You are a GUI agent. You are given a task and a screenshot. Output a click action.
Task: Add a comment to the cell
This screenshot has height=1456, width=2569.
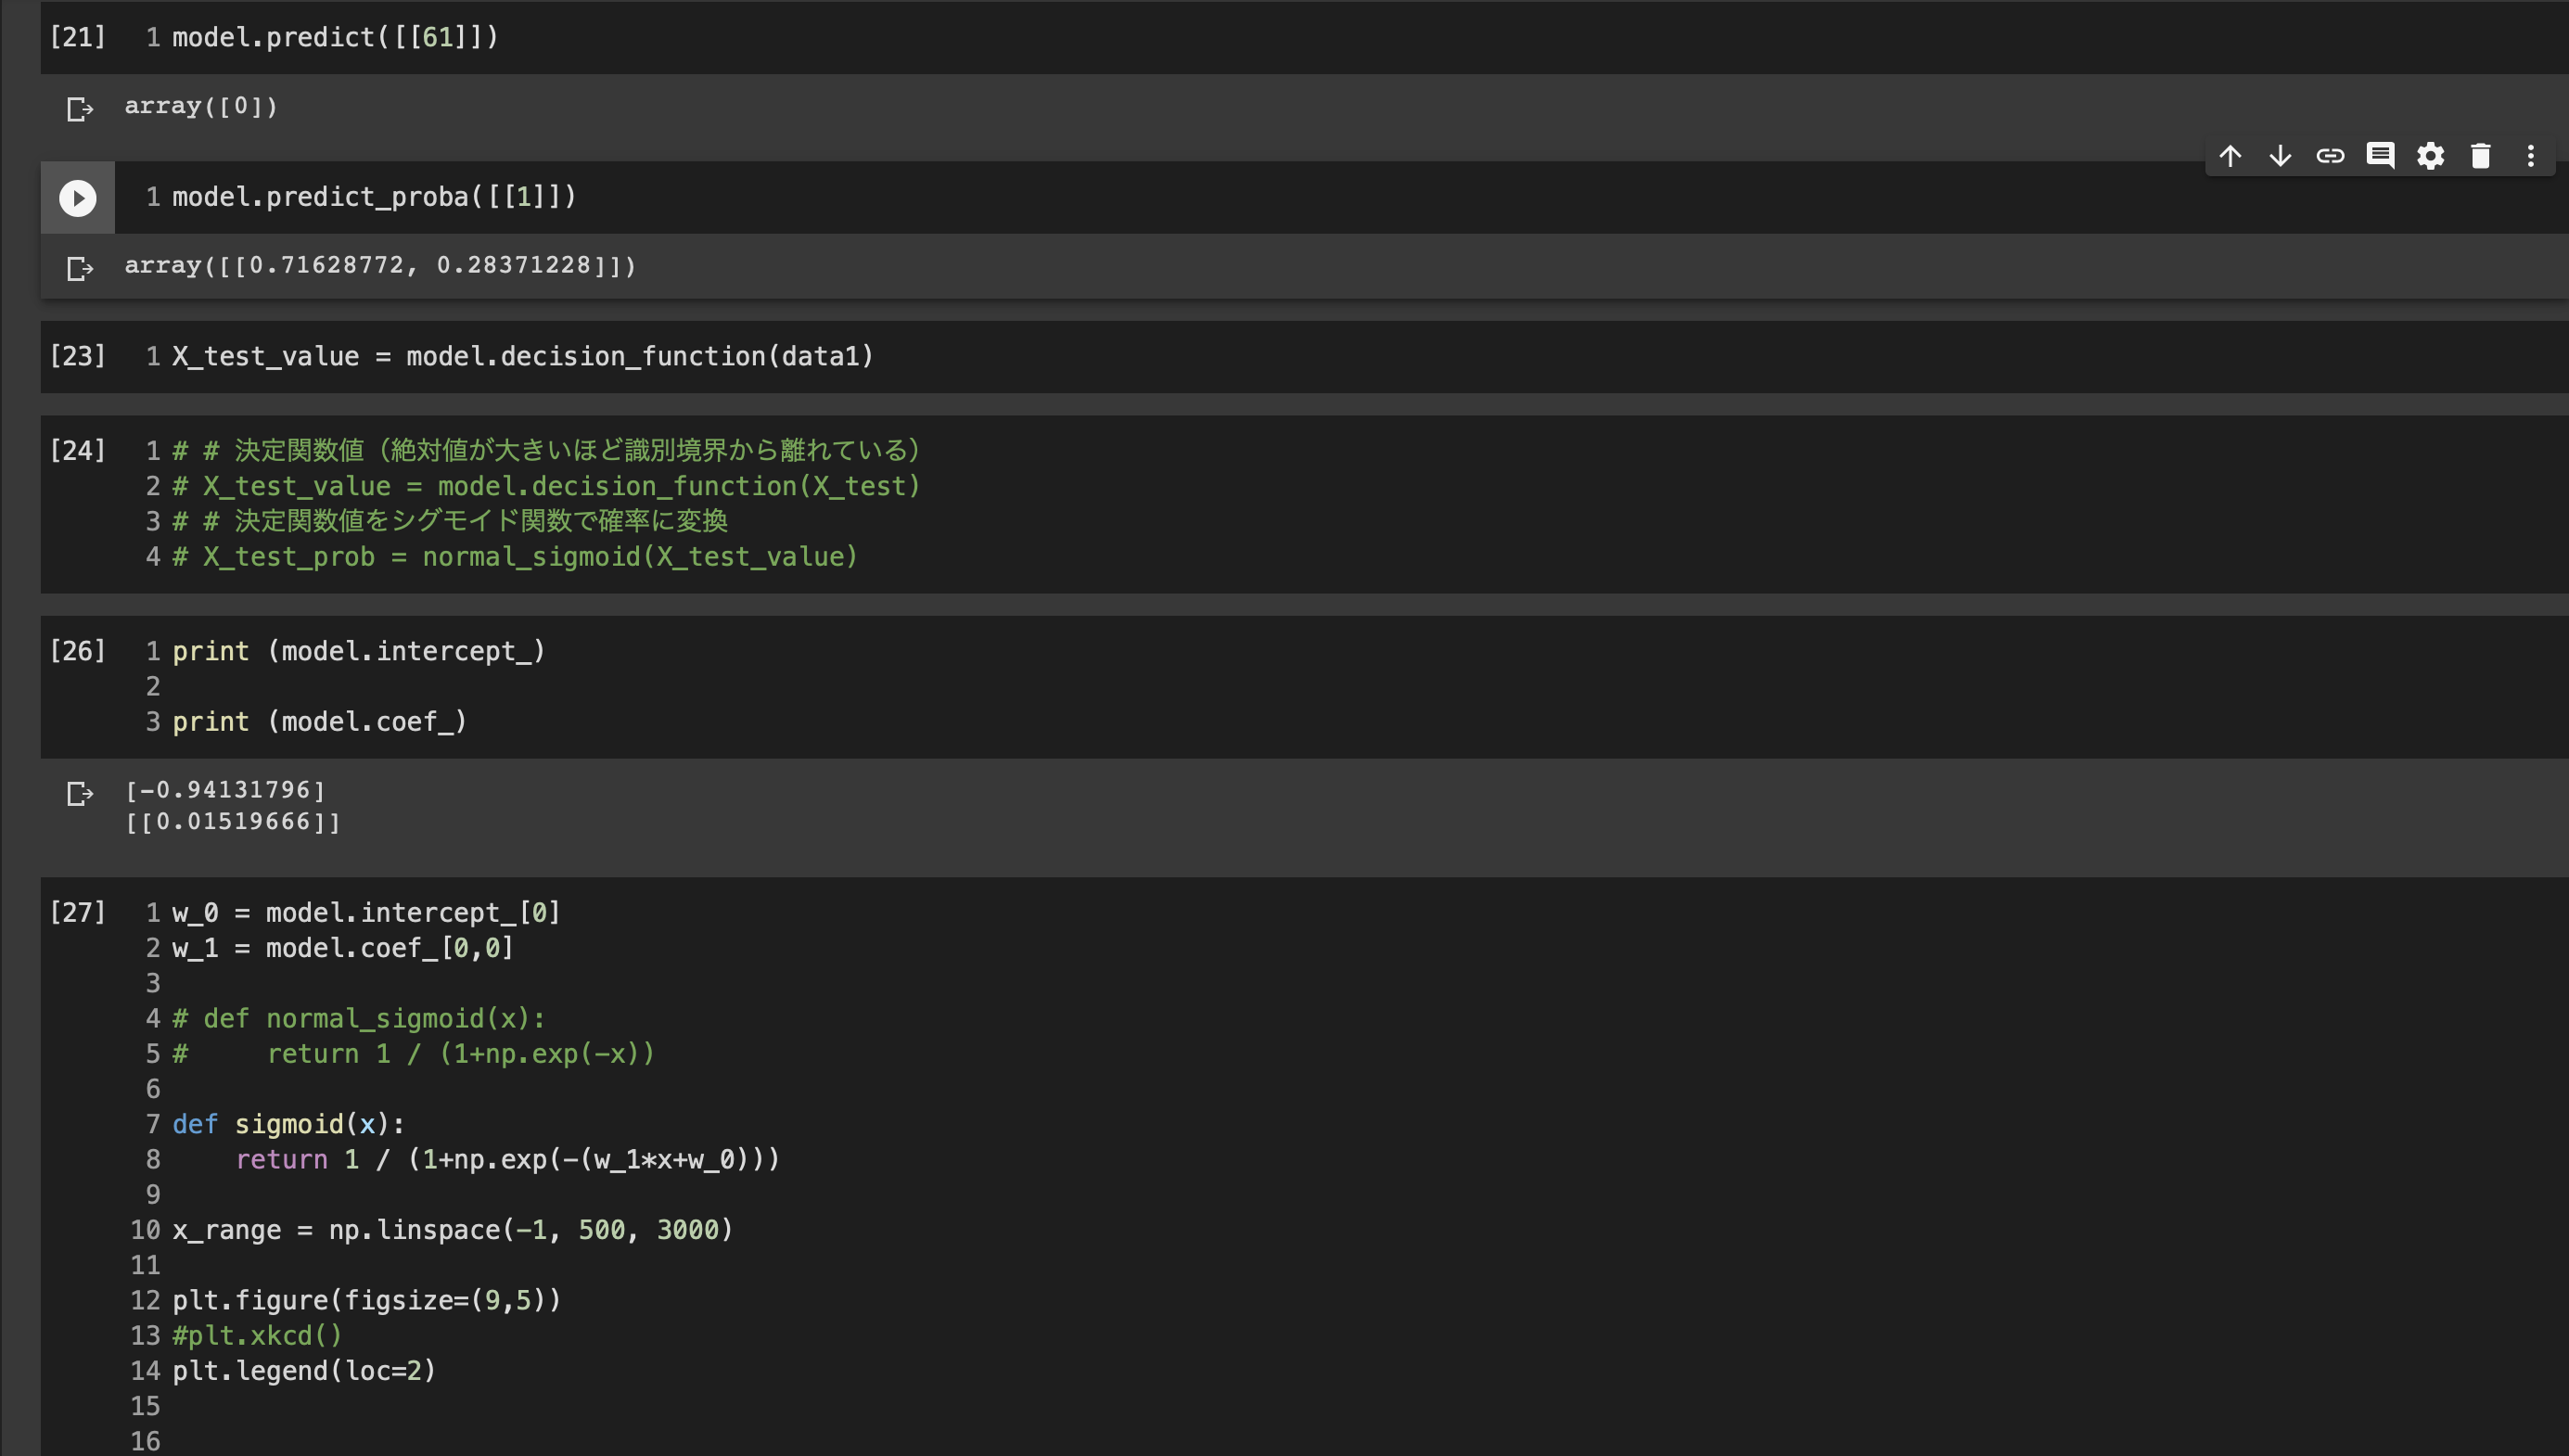[x=2380, y=156]
